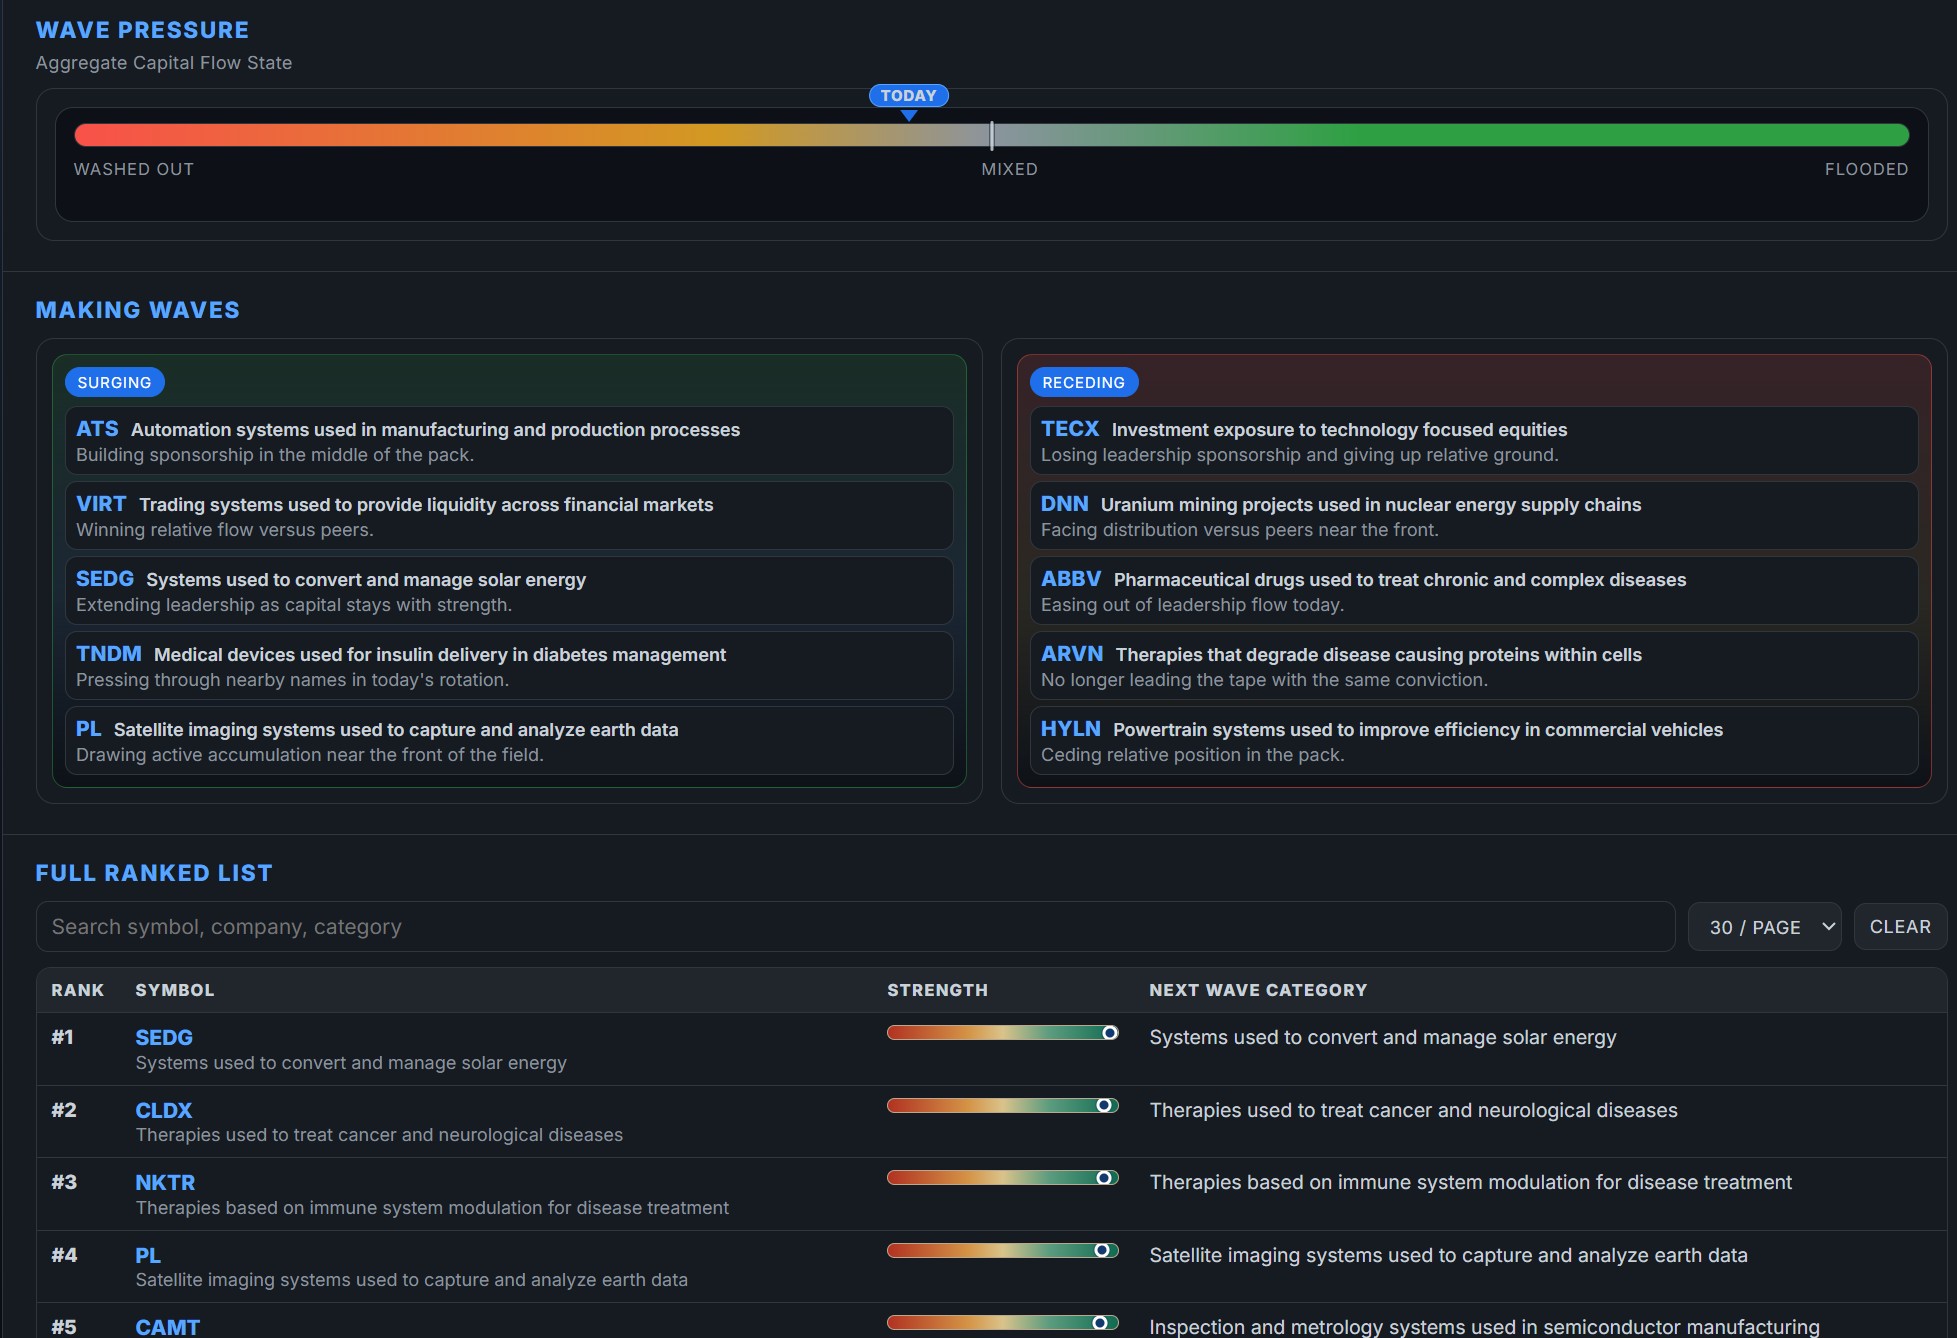Click the WAVE PRESSURE heading
Screen dimensions: 1957x1338
(142, 30)
